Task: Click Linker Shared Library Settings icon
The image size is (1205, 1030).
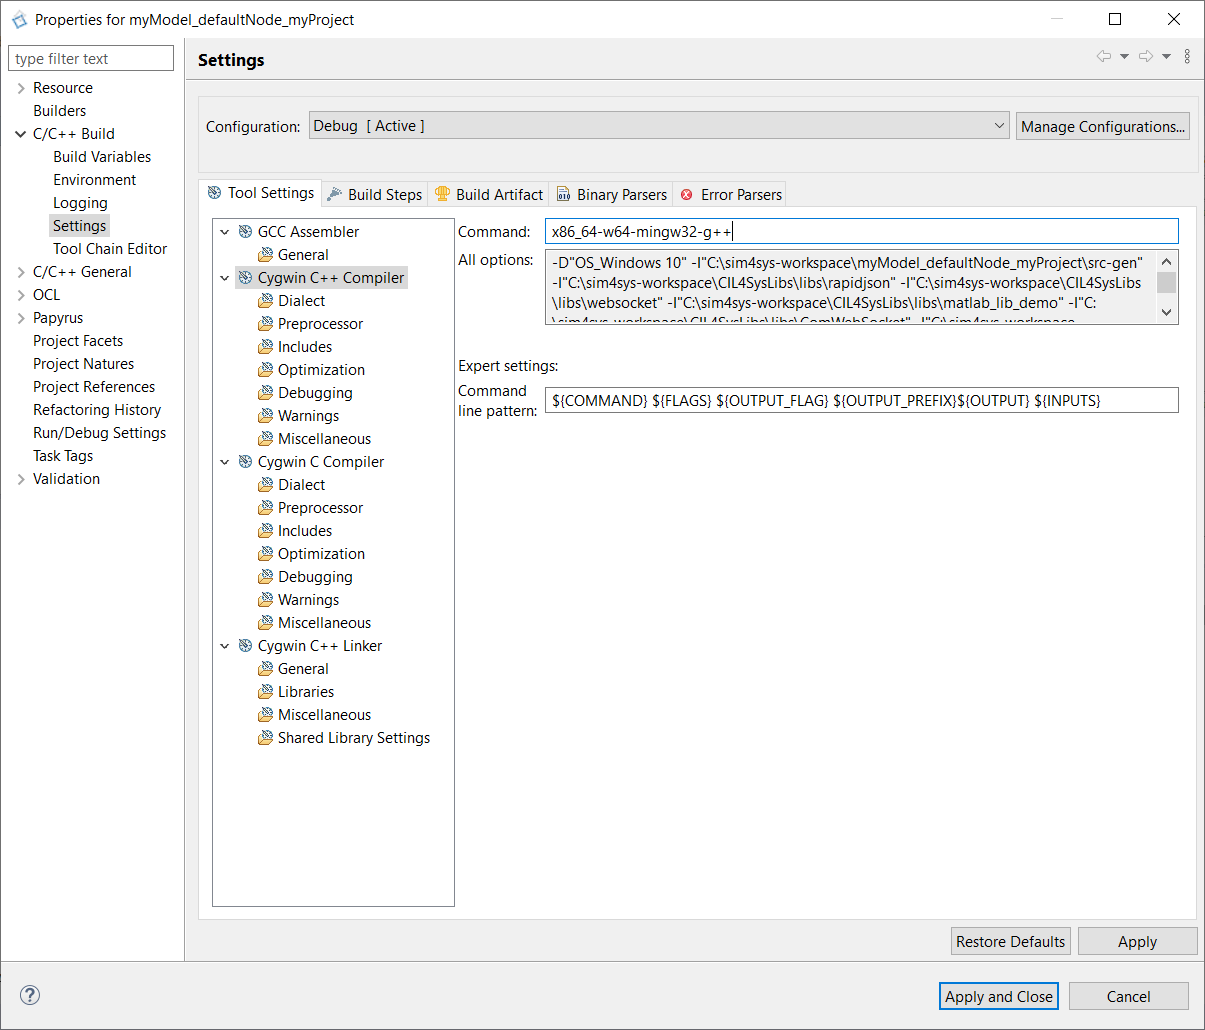Action: coord(265,738)
